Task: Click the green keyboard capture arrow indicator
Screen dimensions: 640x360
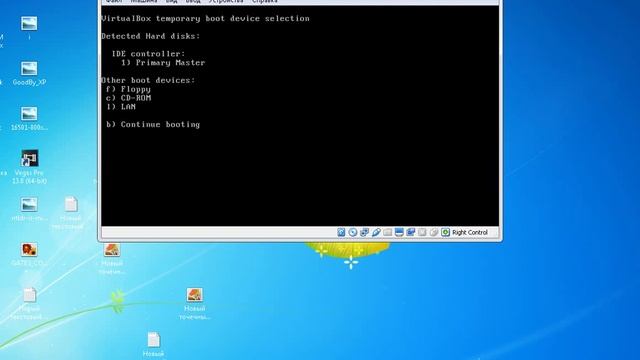Action: (x=445, y=232)
